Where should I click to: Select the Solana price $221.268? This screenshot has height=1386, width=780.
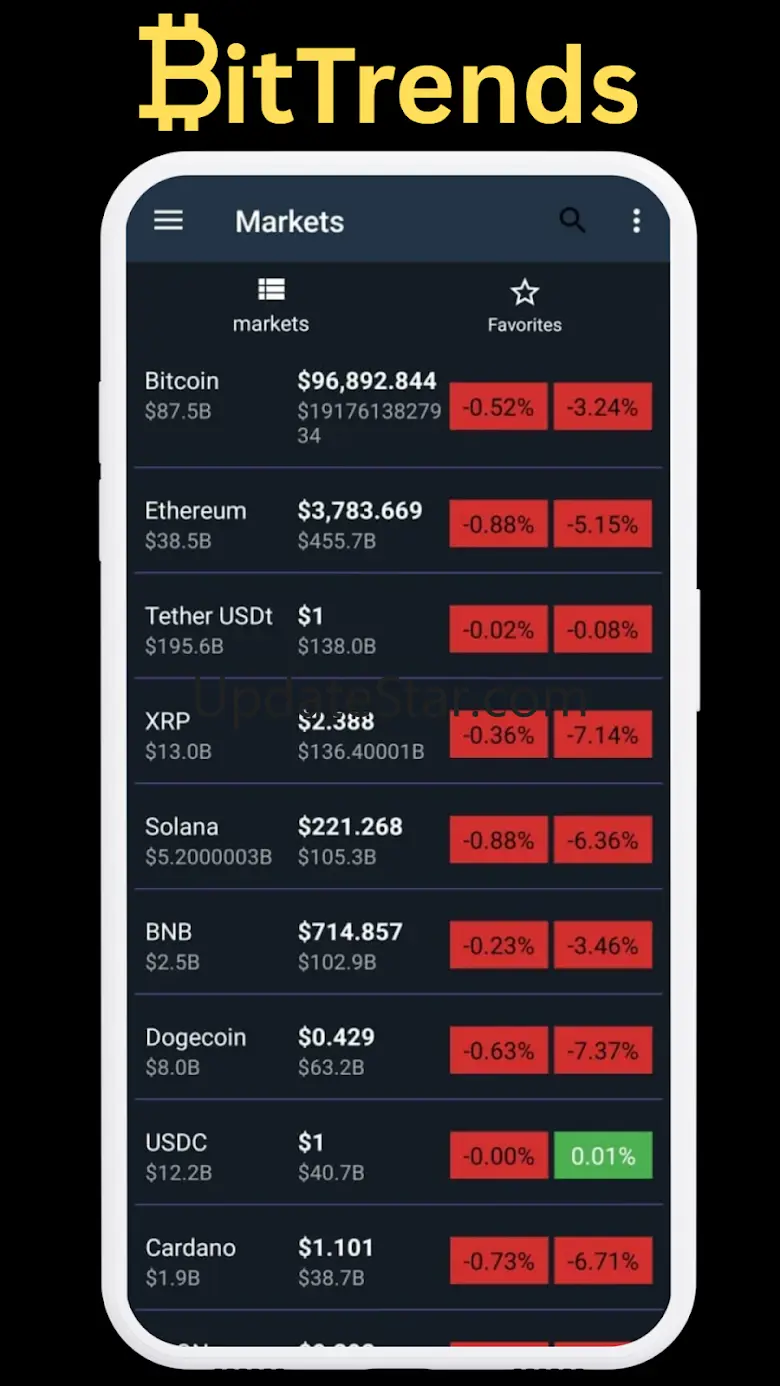pos(350,827)
